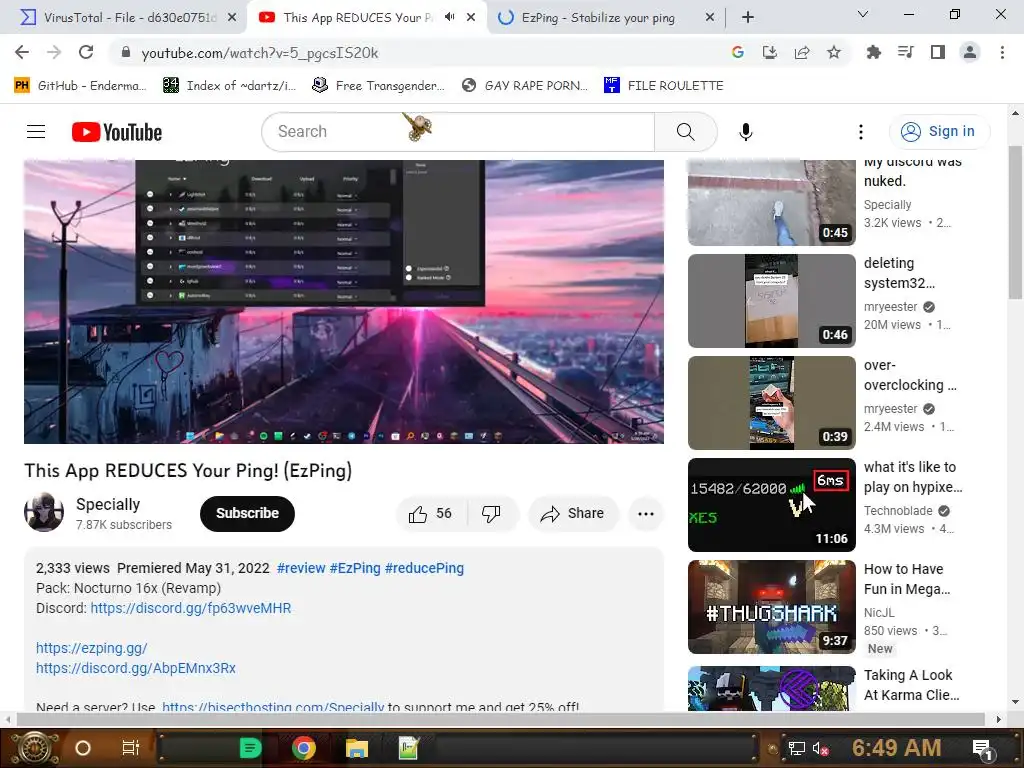This screenshot has height=768, width=1024.
Task: Open Index of ~dartz bookmark
Action: tap(229, 86)
